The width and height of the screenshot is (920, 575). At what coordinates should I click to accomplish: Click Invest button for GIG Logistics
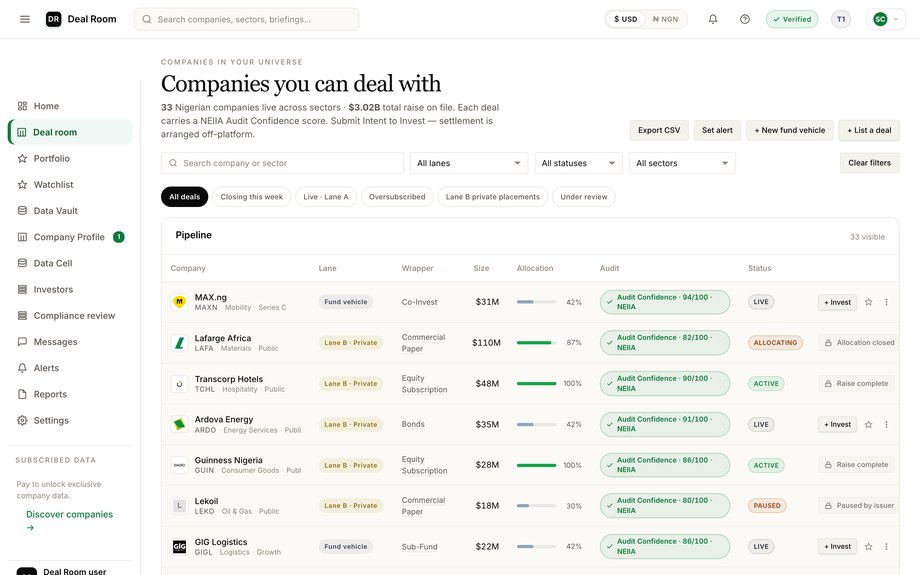(x=837, y=547)
